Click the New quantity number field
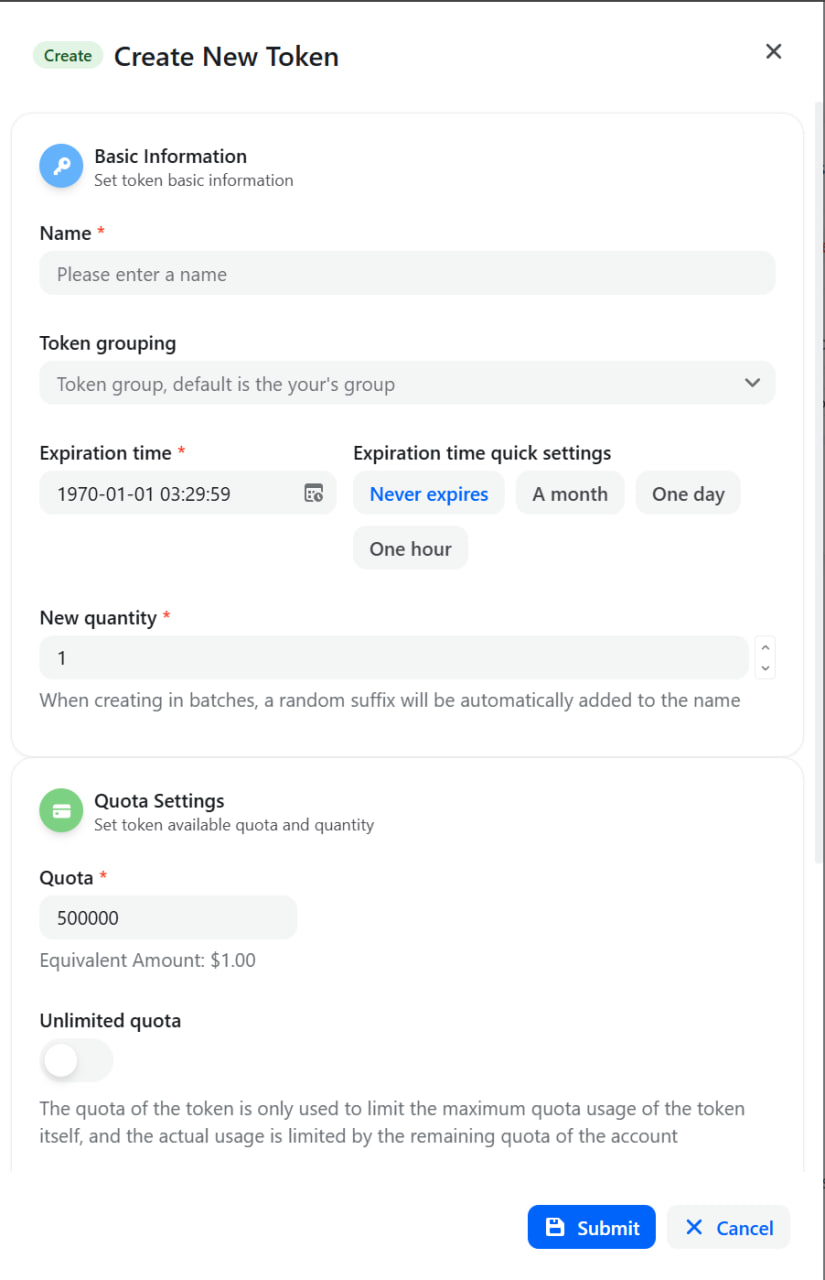Viewport: 825px width, 1280px height. (394, 657)
